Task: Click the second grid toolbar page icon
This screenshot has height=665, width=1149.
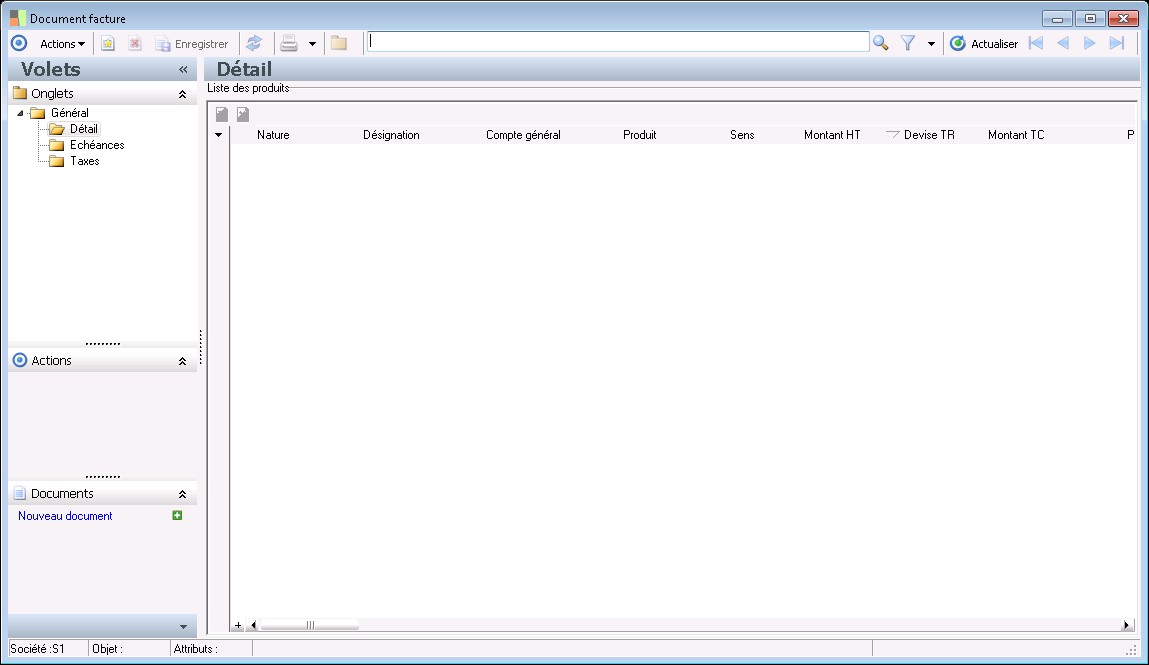Action: click(x=243, y=114)
